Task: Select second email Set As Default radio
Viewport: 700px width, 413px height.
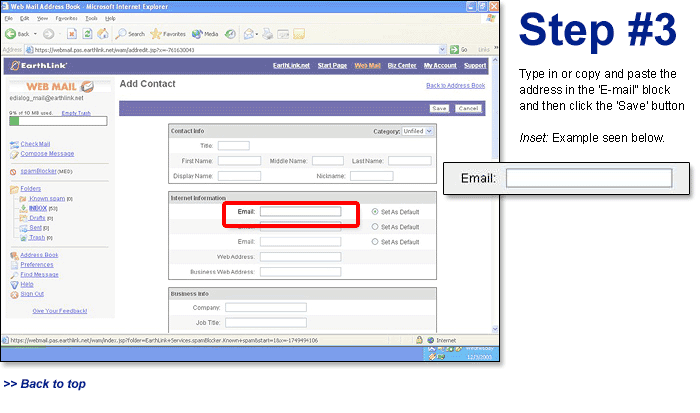Action: tap(375, 227)
